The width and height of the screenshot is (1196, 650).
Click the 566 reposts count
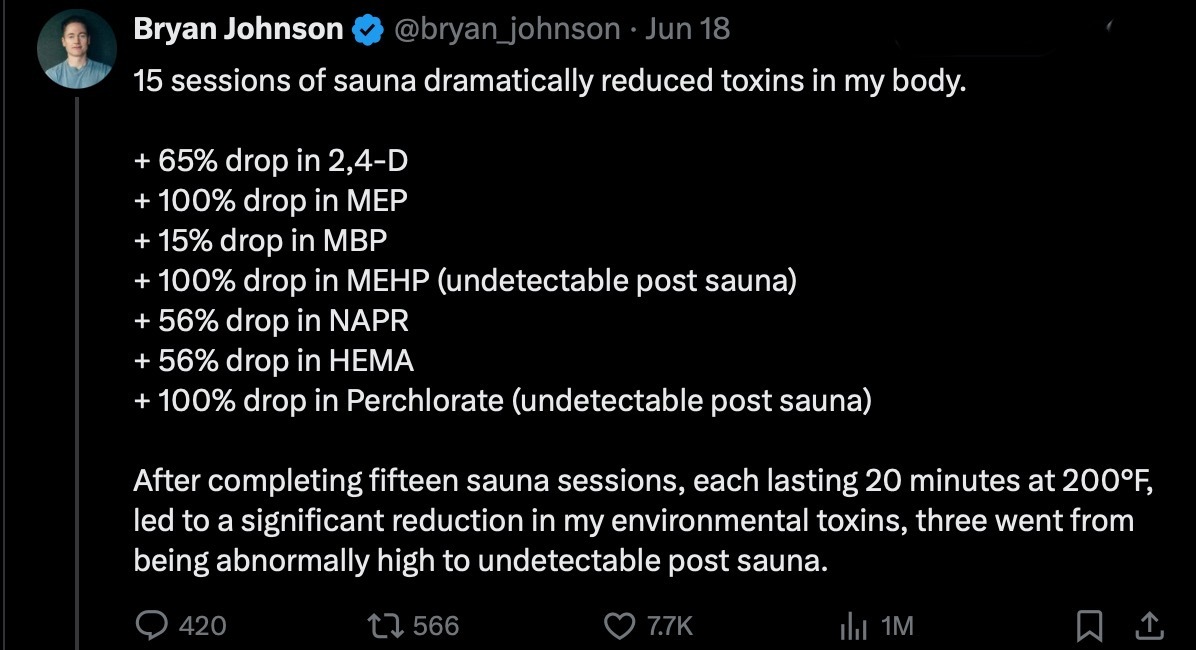pyautogui.click(x=436, y=626)
